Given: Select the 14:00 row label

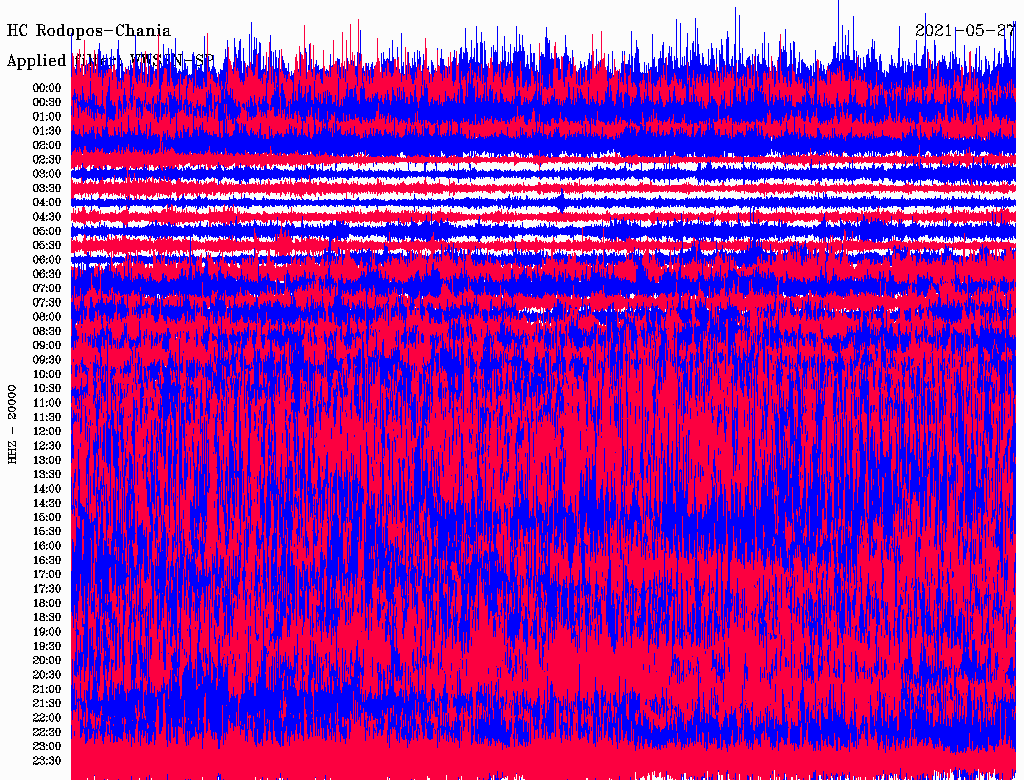Looking at the screenshot, I should (47, 489).
